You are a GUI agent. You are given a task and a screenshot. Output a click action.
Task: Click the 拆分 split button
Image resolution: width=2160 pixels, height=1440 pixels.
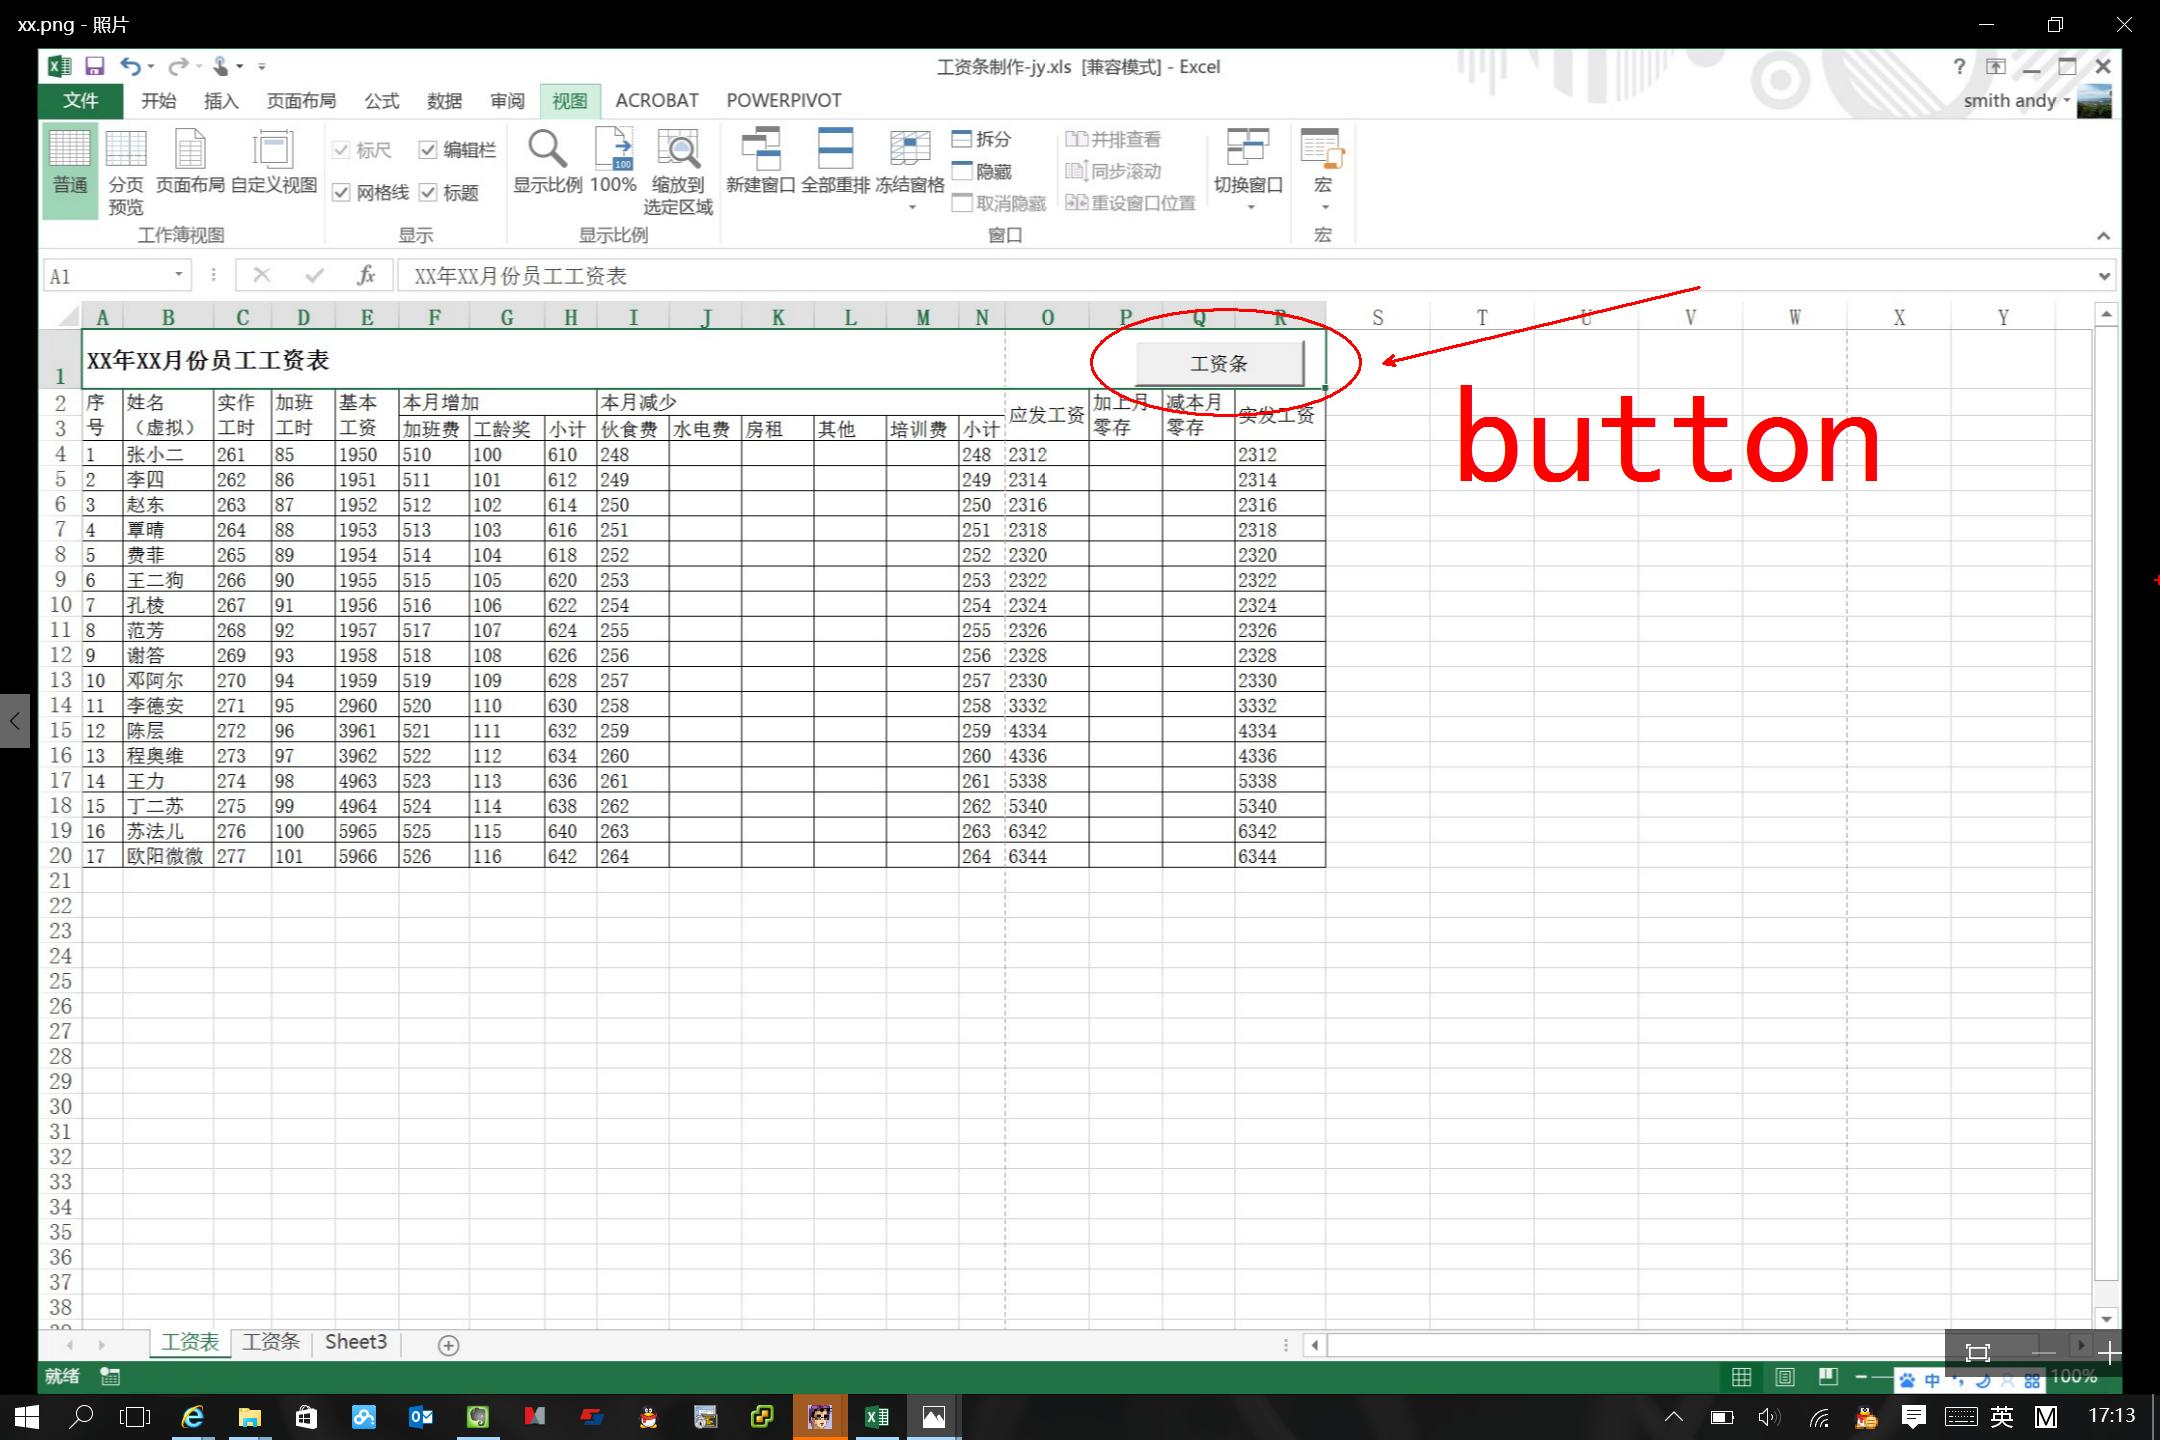(982, 139)
